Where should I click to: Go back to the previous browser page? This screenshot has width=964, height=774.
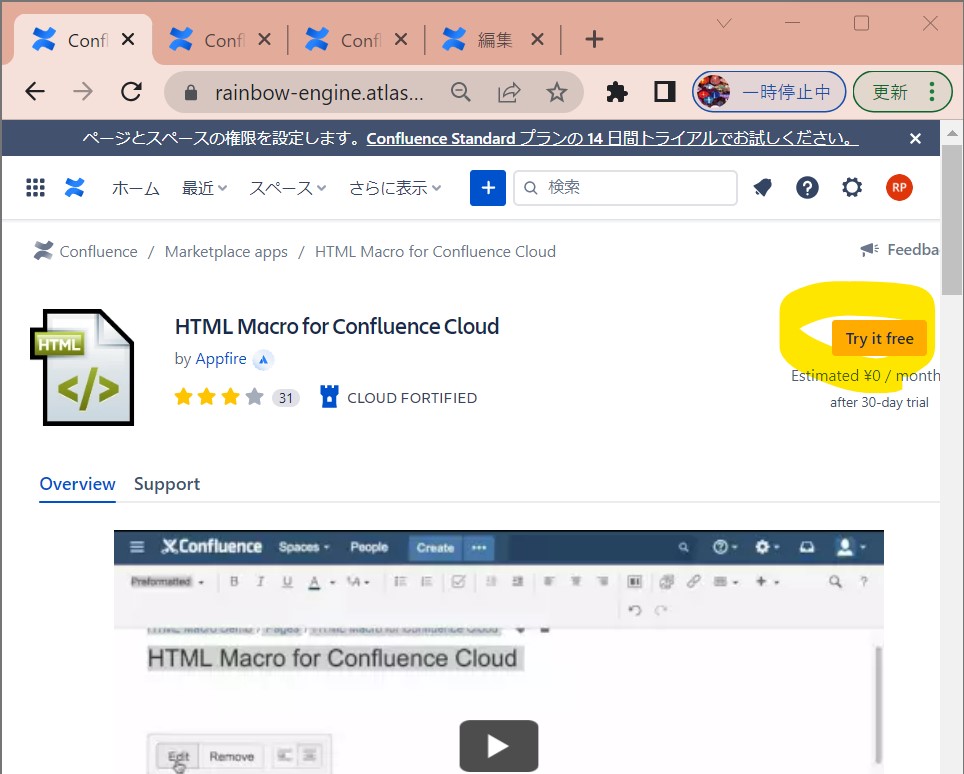[x=35, y=92]
